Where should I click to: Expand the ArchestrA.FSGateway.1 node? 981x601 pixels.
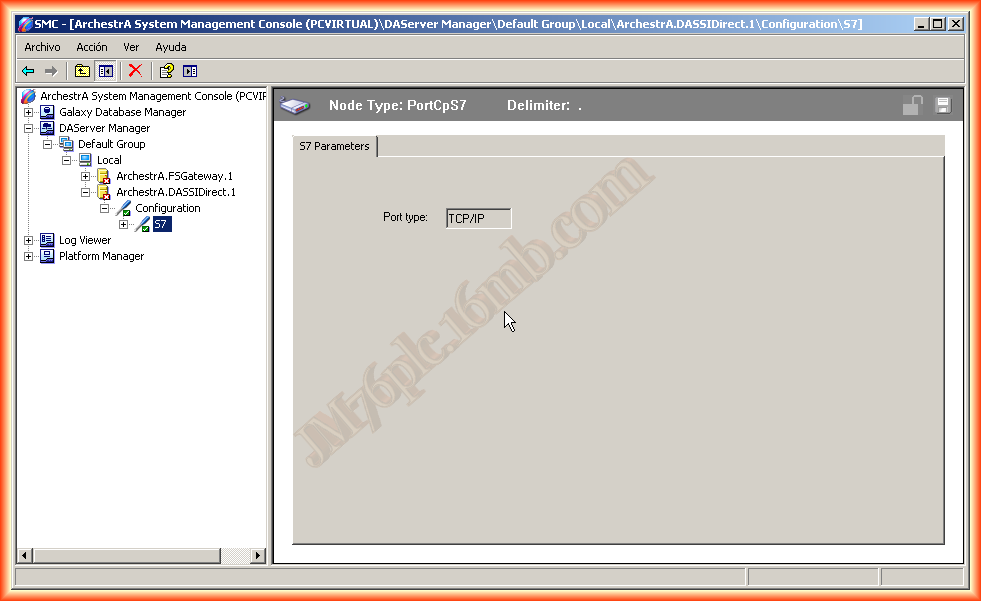[86, 176]
